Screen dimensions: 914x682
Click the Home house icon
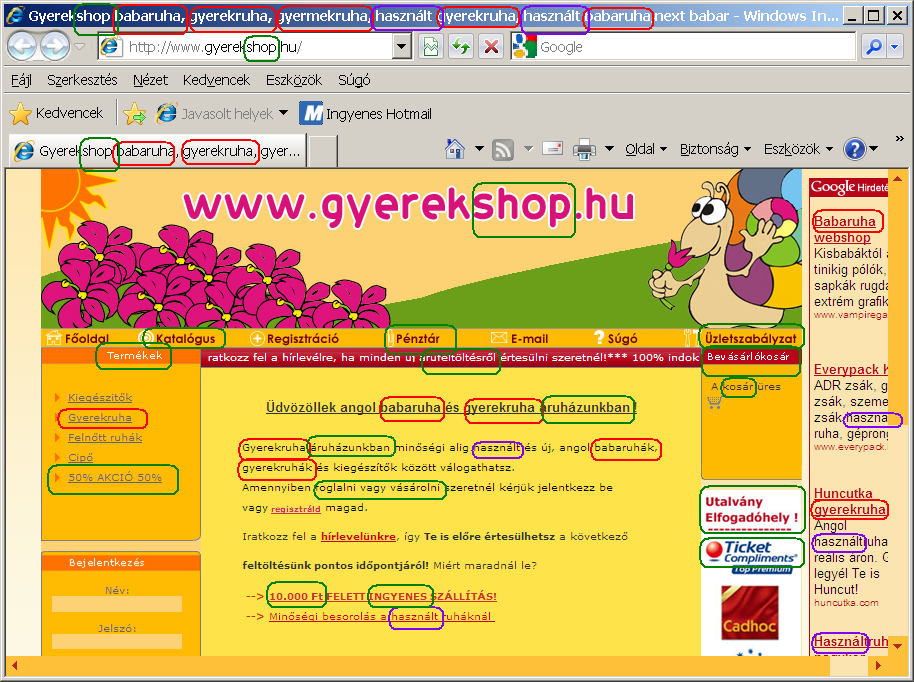coord(455,149)
